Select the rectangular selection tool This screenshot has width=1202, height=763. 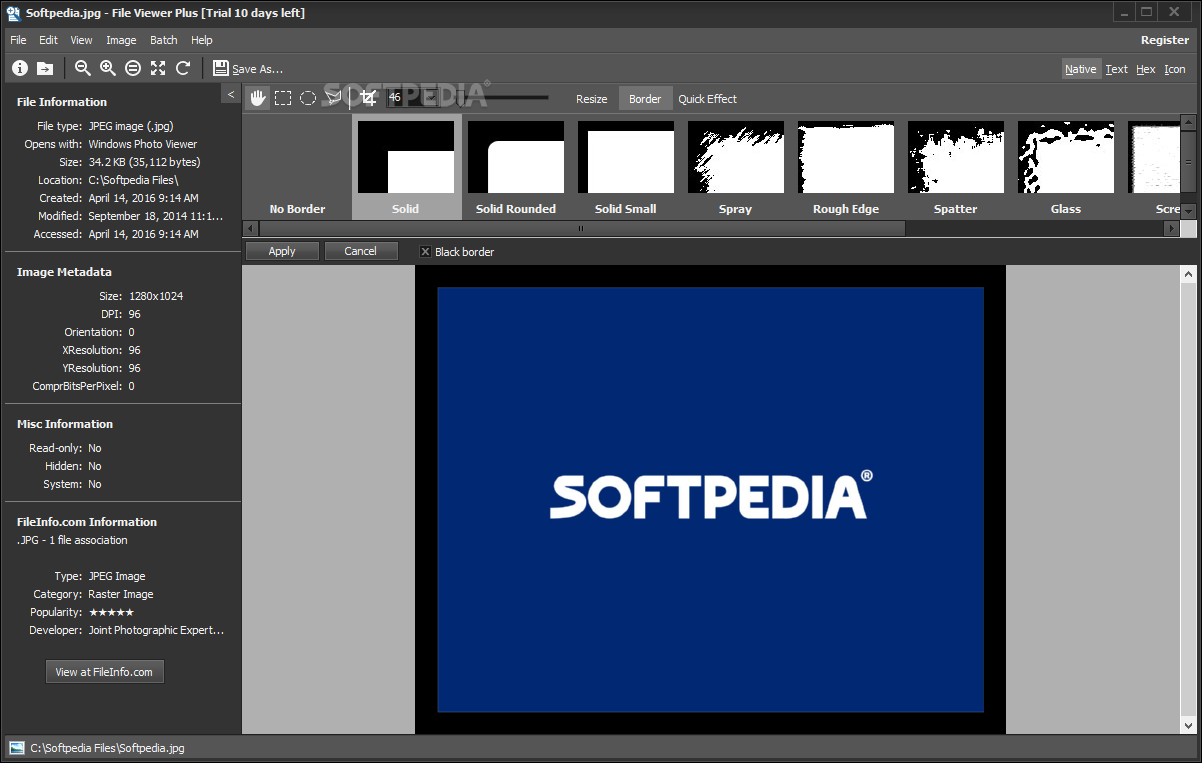[x=283, y=98]
